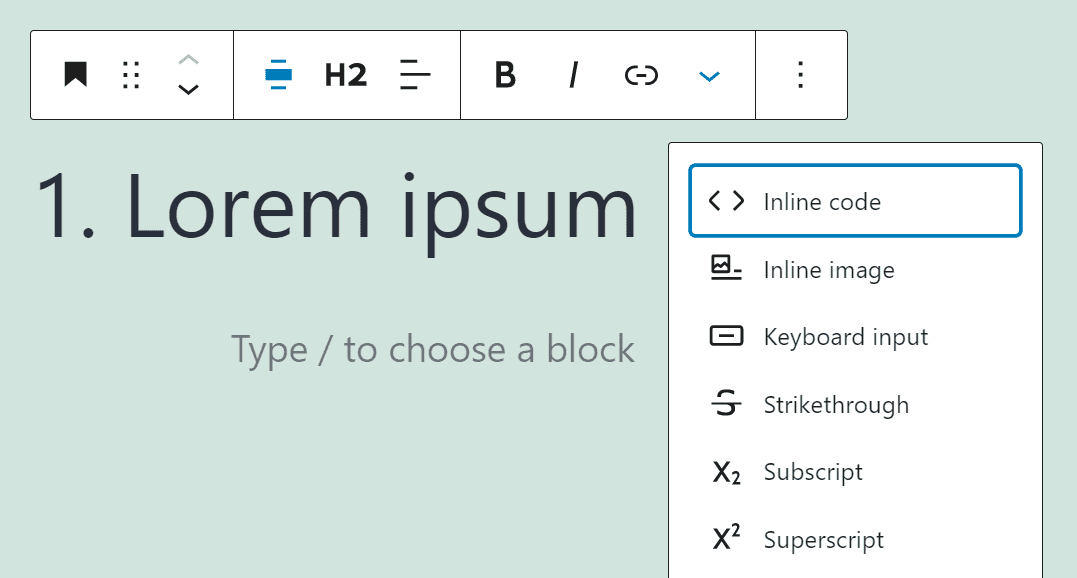
Task: Toggle Strikethrough formatting
Action: click(x=836, y=404)
